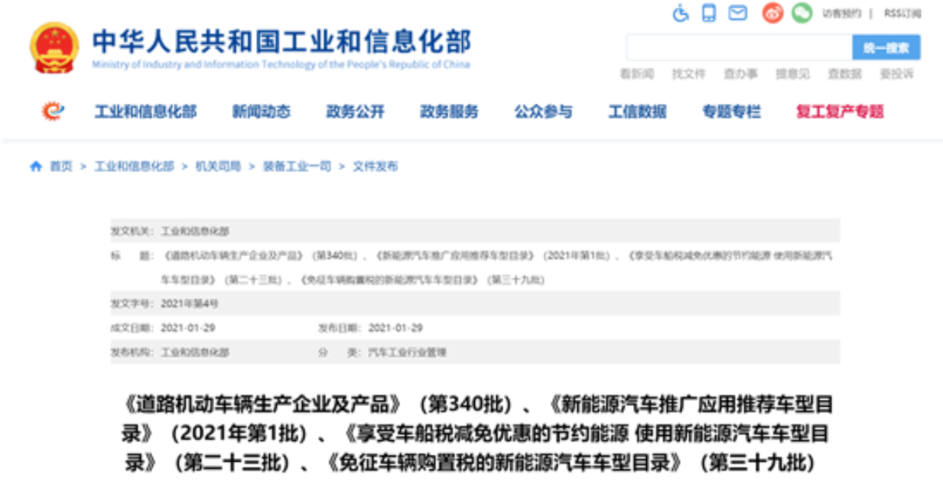The width and height of the screenshot is (943, 500).
Task: Click the orange swirl icon in navigation bar
Action: tap(53, 111)
